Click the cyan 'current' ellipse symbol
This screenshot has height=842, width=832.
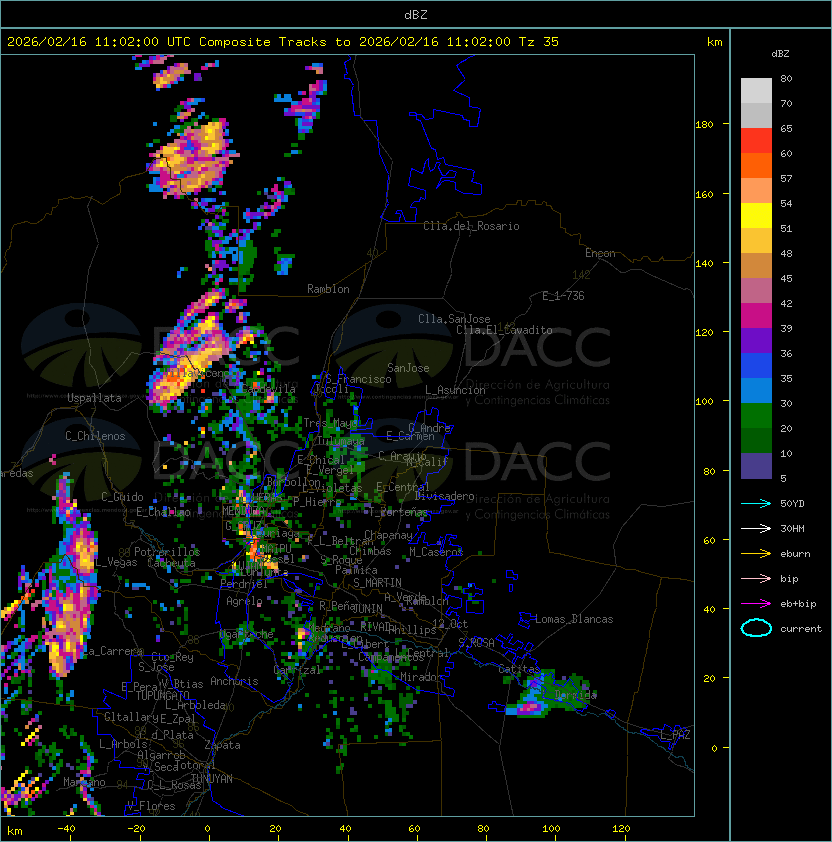click(756, 628)
